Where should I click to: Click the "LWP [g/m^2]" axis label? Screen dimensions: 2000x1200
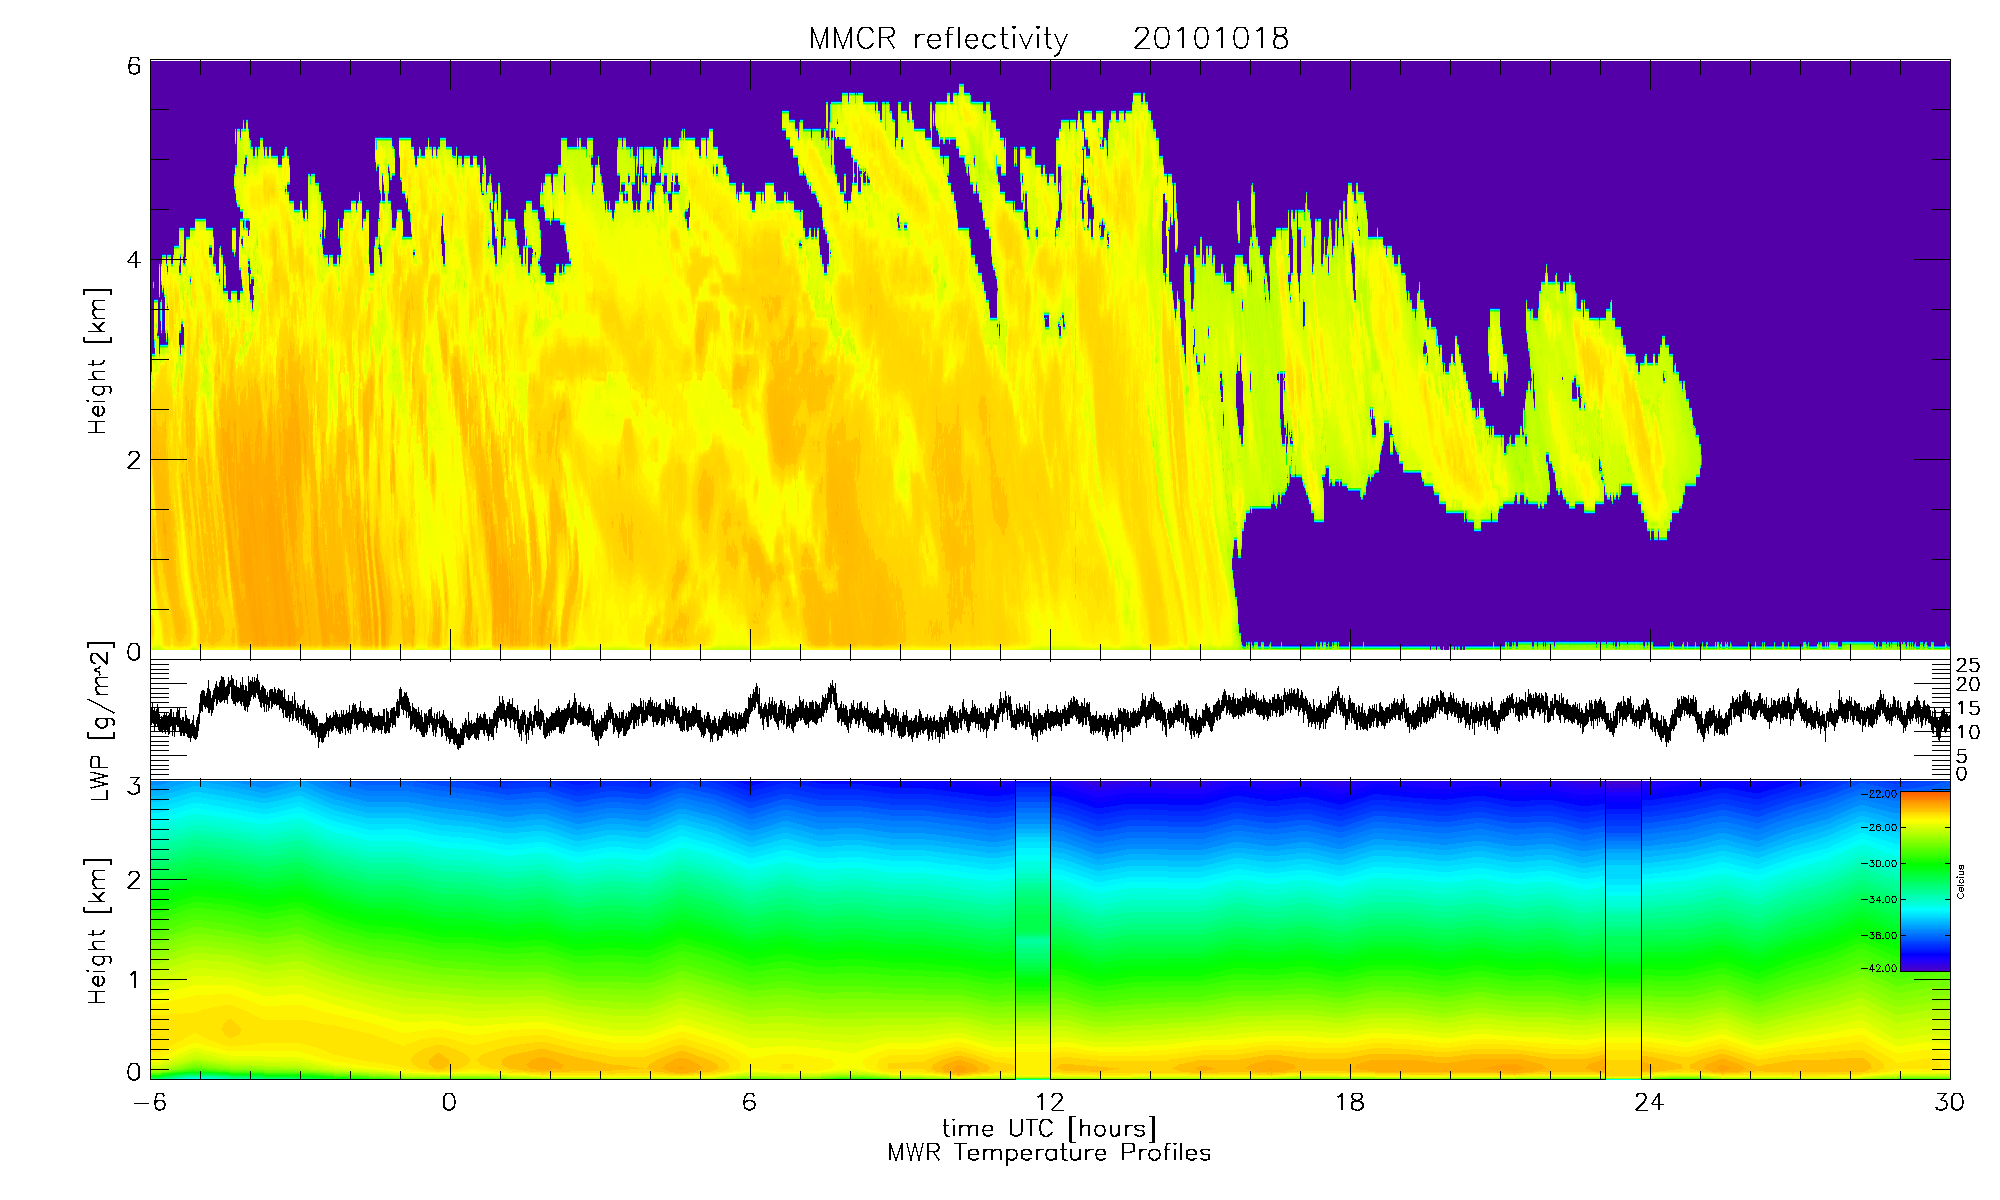[100, 721]
